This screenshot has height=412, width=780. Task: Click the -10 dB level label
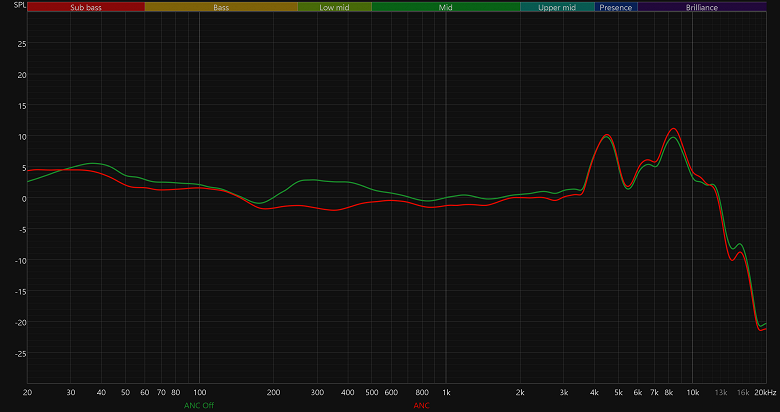(x=20, y=261)
